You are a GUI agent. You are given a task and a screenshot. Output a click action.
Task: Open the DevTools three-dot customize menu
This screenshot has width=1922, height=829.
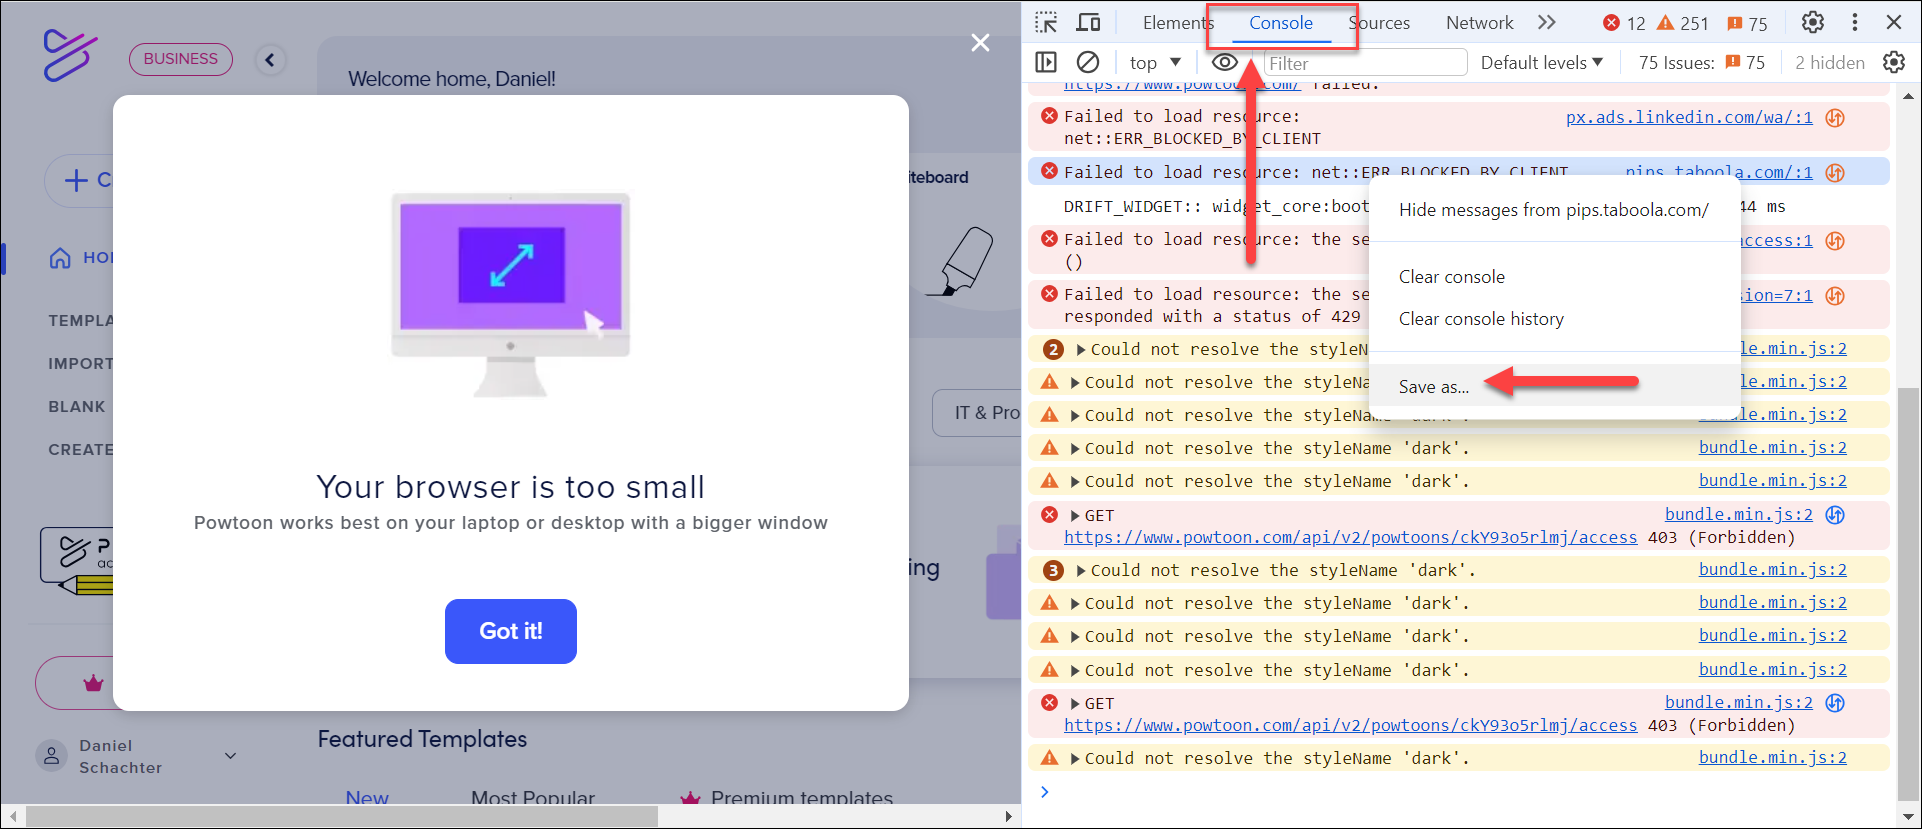(x=1855, y=22)
